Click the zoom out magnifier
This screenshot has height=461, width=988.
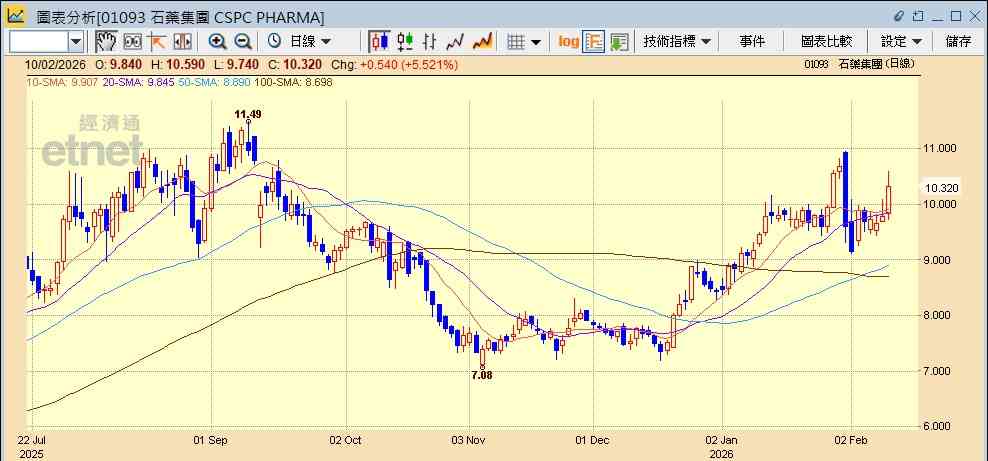pyautogui.click(x=243, y=42)
